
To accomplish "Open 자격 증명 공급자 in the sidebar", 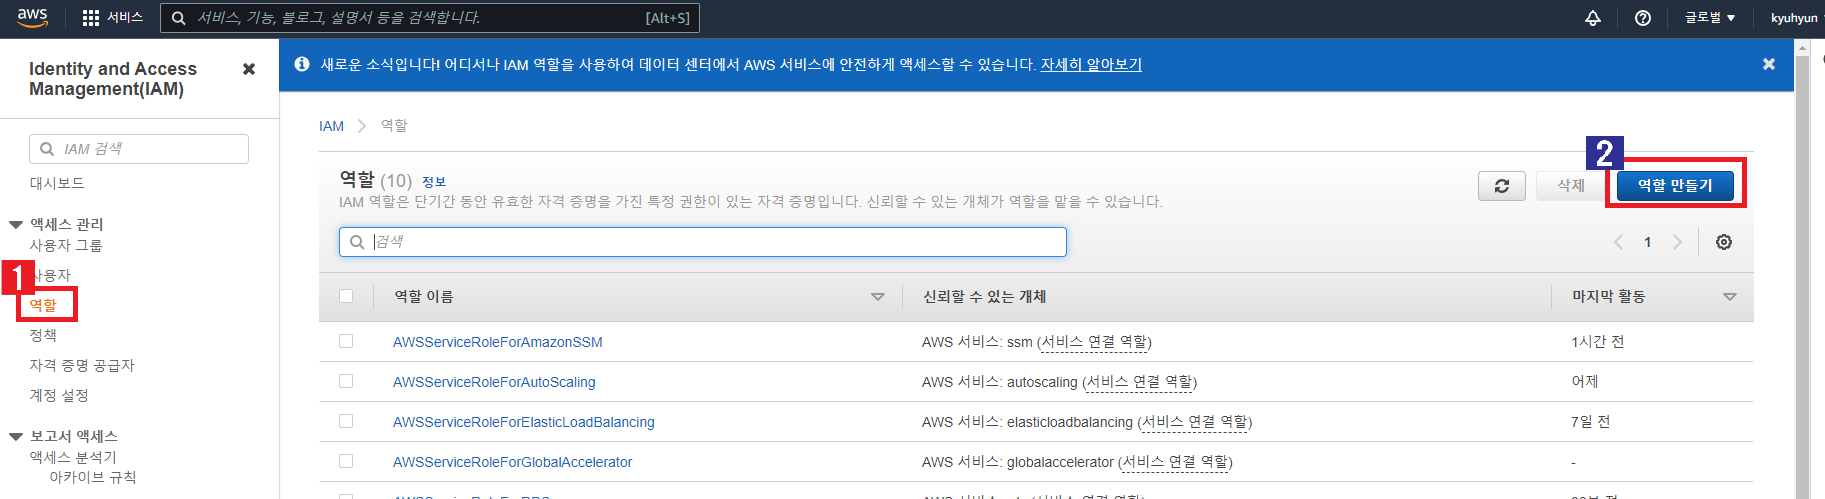I will point(82,365).
